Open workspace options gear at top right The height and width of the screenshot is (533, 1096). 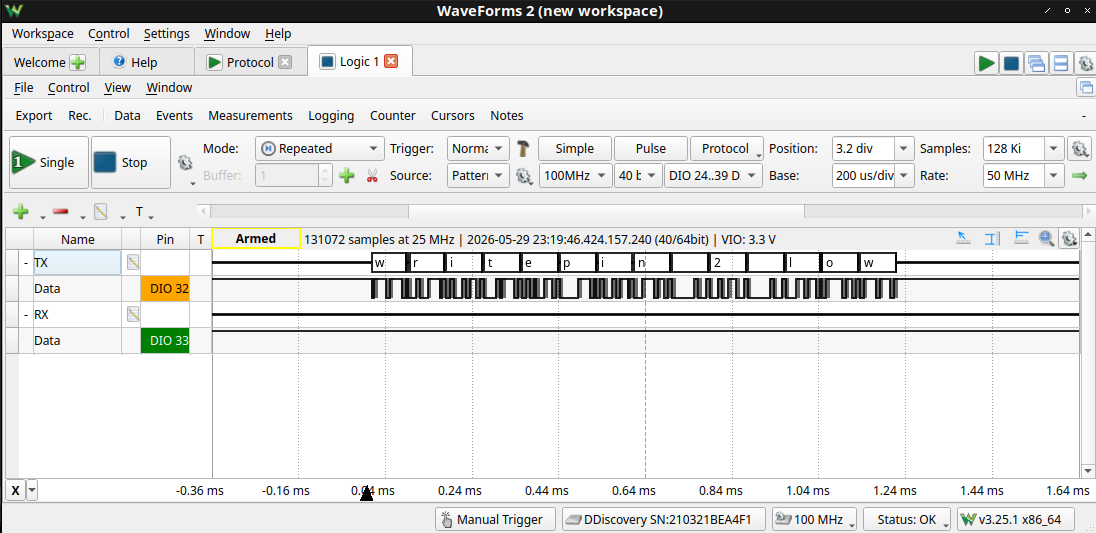(x=1086, y=64)
